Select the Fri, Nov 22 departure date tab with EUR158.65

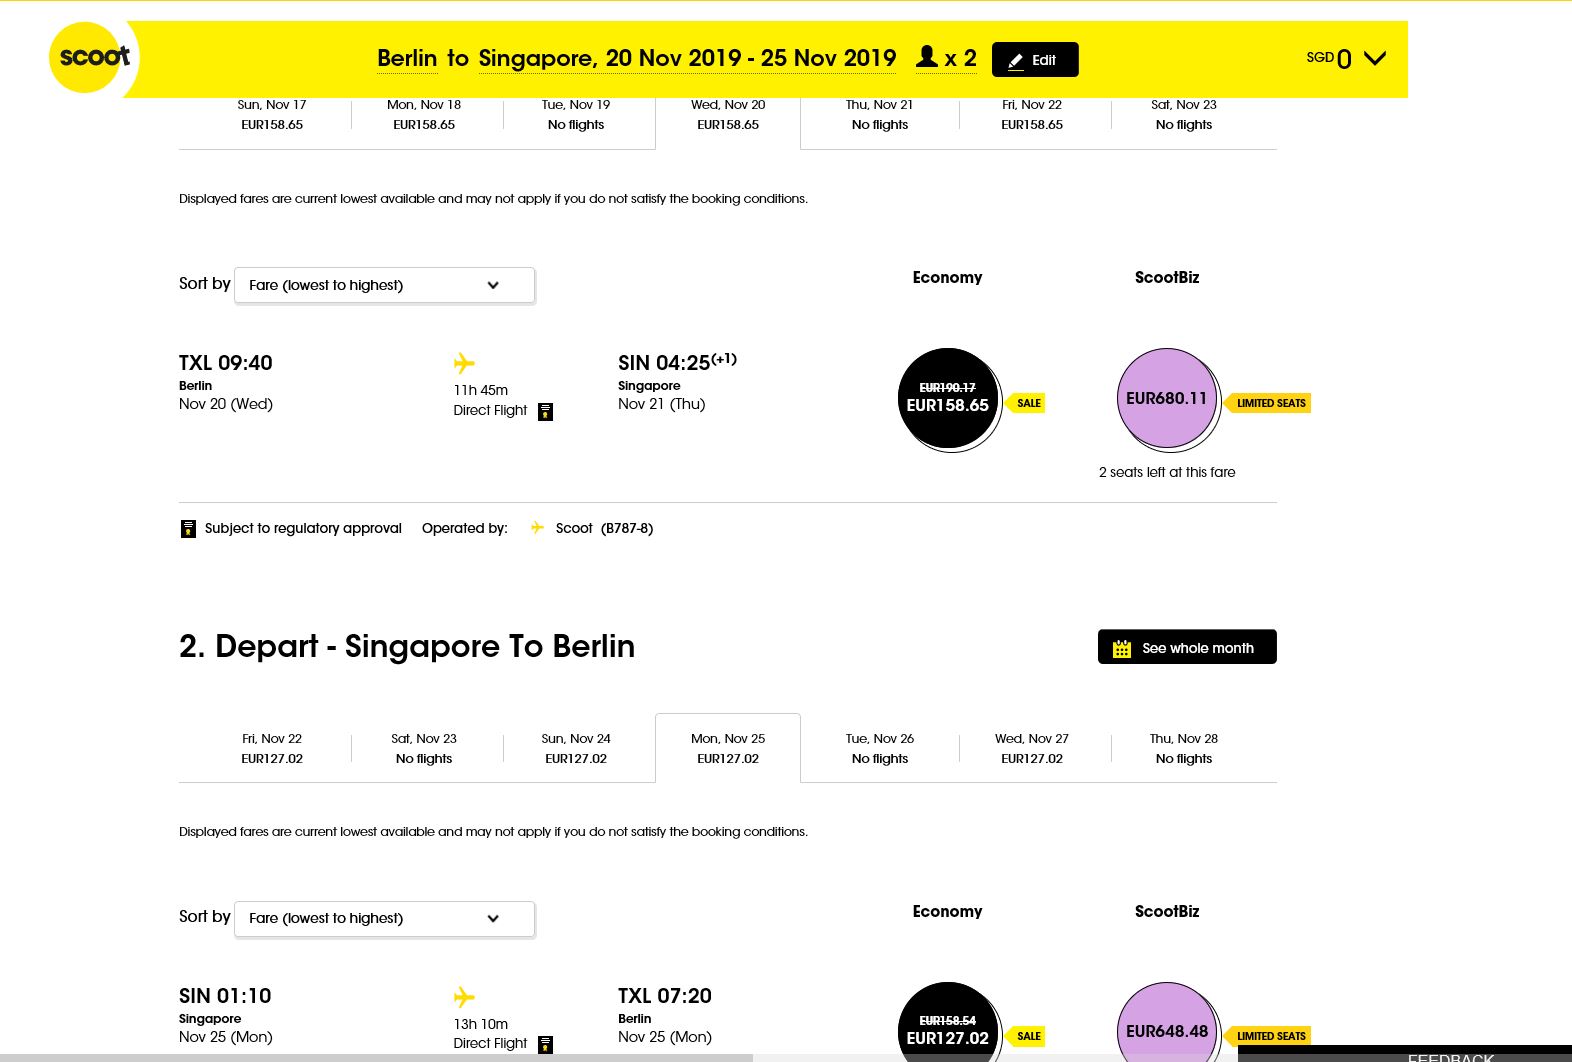(1032, 115)
